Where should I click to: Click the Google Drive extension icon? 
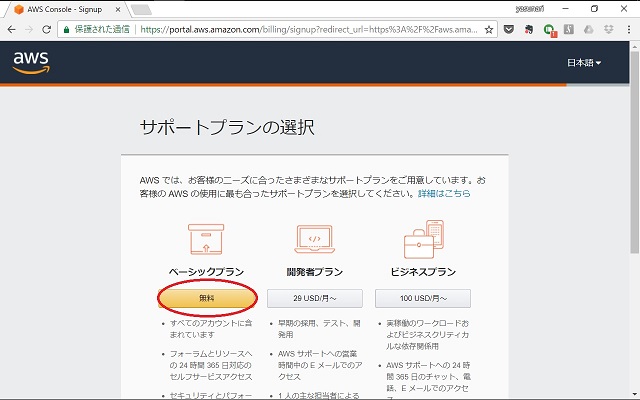click(x=588, y=29)
